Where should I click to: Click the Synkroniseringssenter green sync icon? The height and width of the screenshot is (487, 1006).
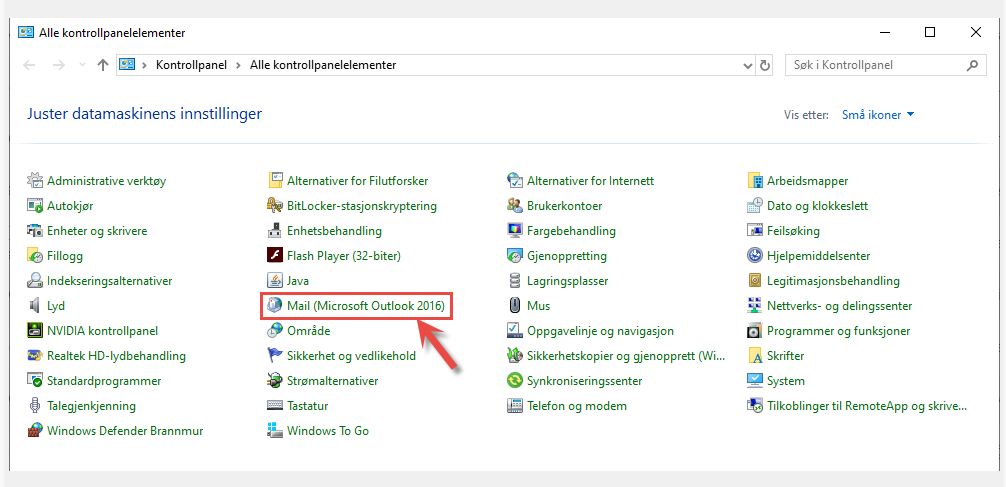(515, 380)
